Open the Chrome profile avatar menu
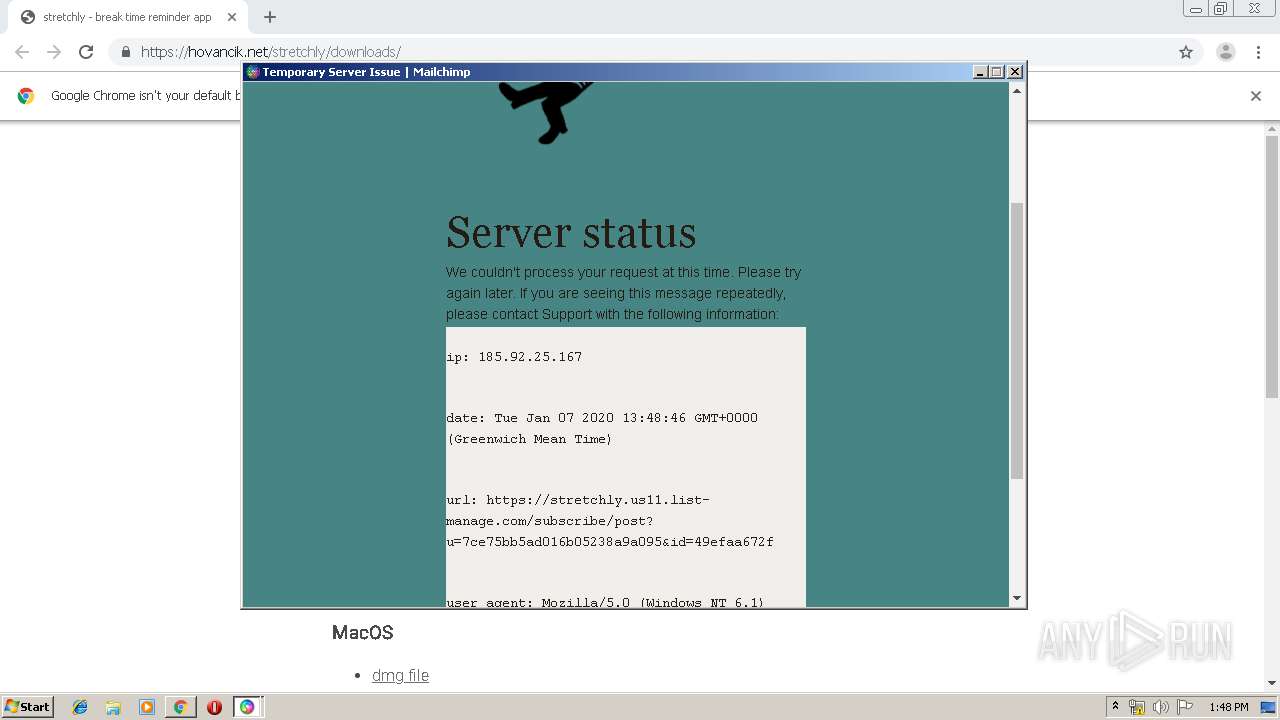Screen dimensions: 1280x720 [x=1226, y=52]
